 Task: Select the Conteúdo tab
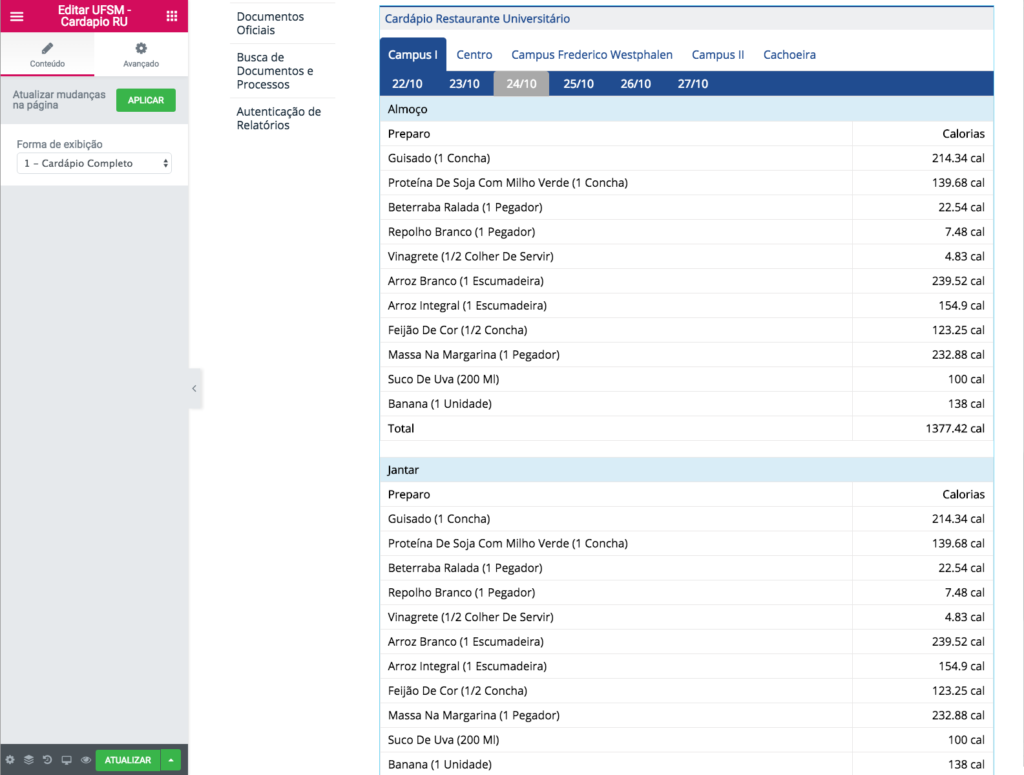[47, 55]
